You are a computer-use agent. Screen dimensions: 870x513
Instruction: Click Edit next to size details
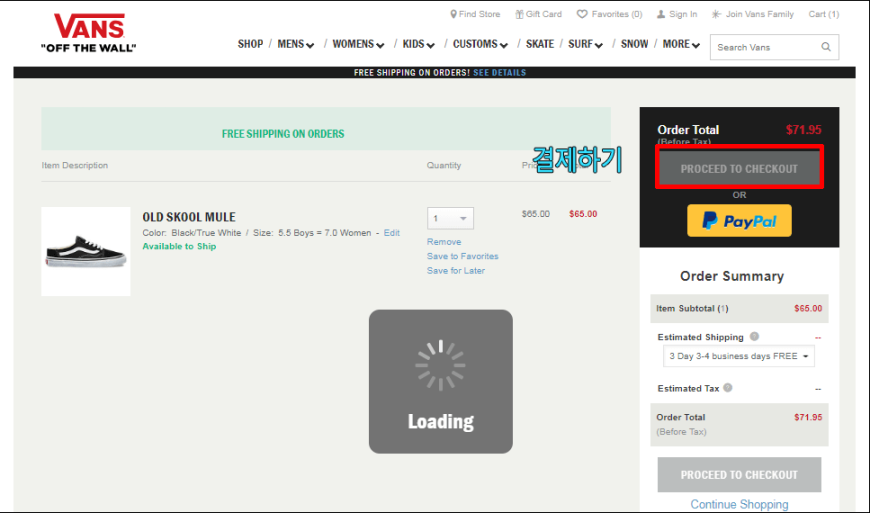[392, 233]
